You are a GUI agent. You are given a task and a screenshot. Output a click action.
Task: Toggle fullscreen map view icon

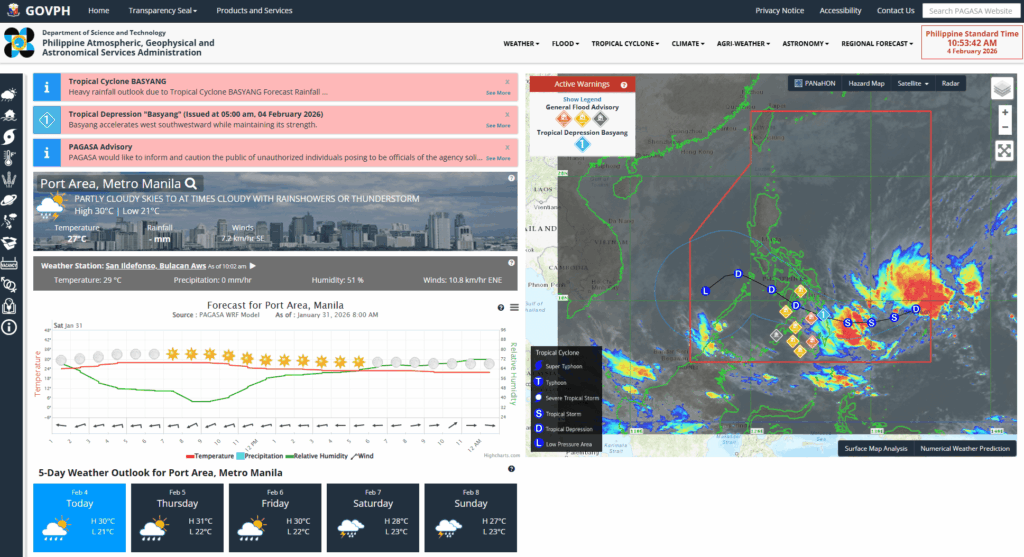(1004, 151)
